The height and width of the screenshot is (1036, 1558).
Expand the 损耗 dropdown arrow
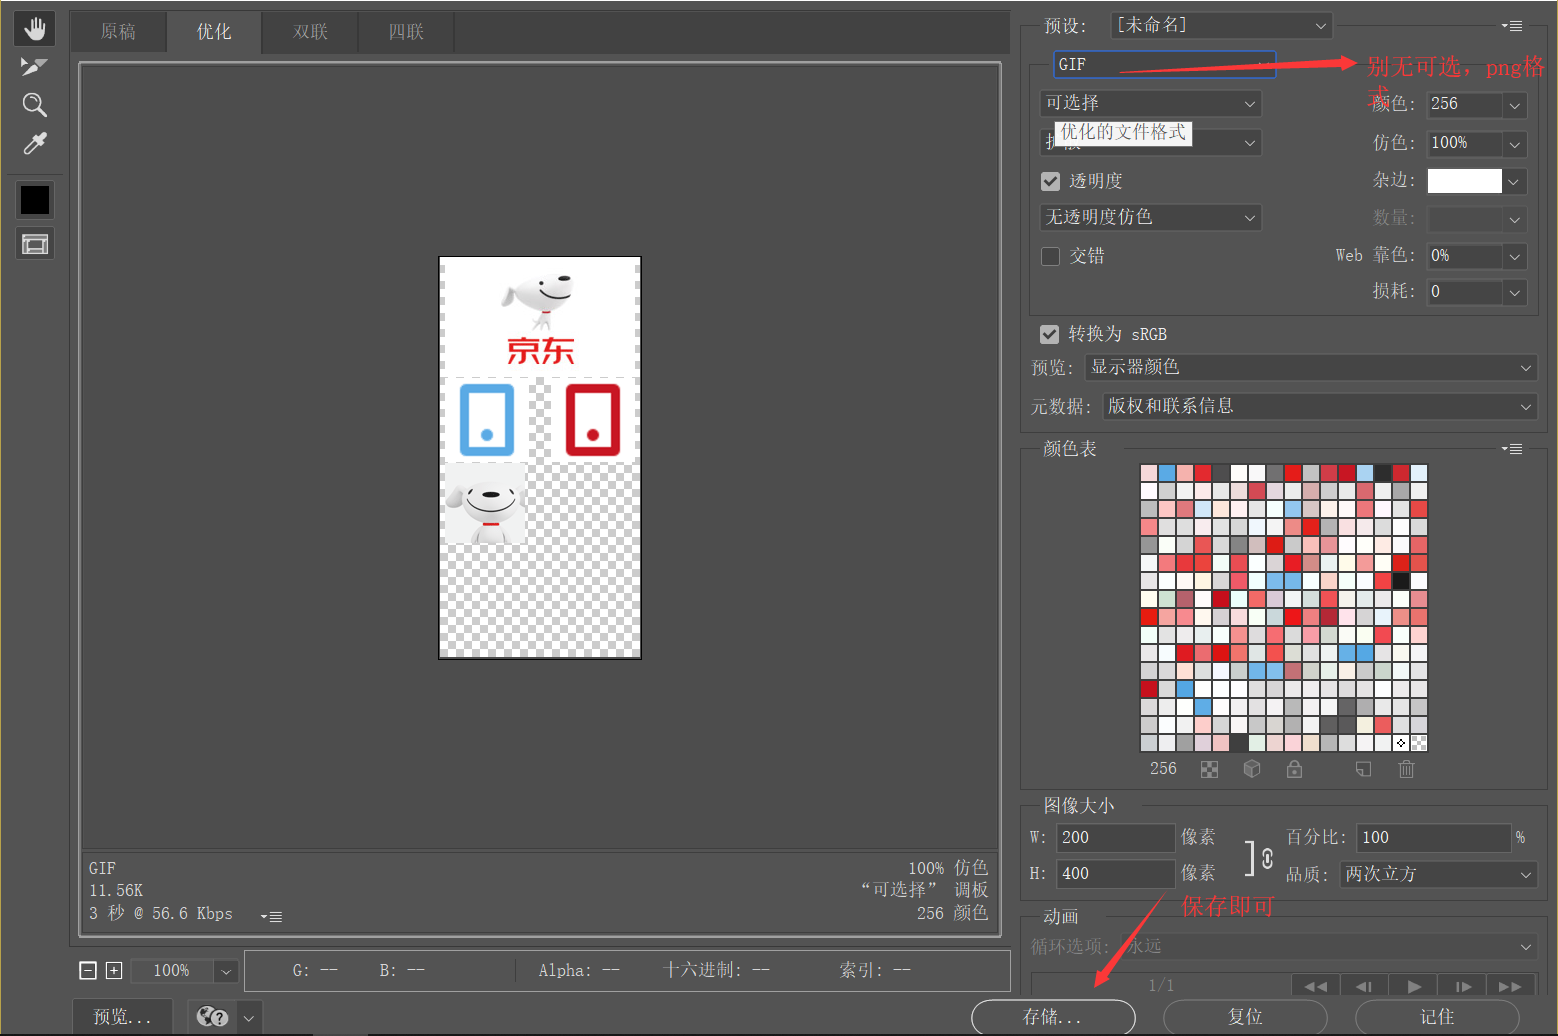[1515, 292]
